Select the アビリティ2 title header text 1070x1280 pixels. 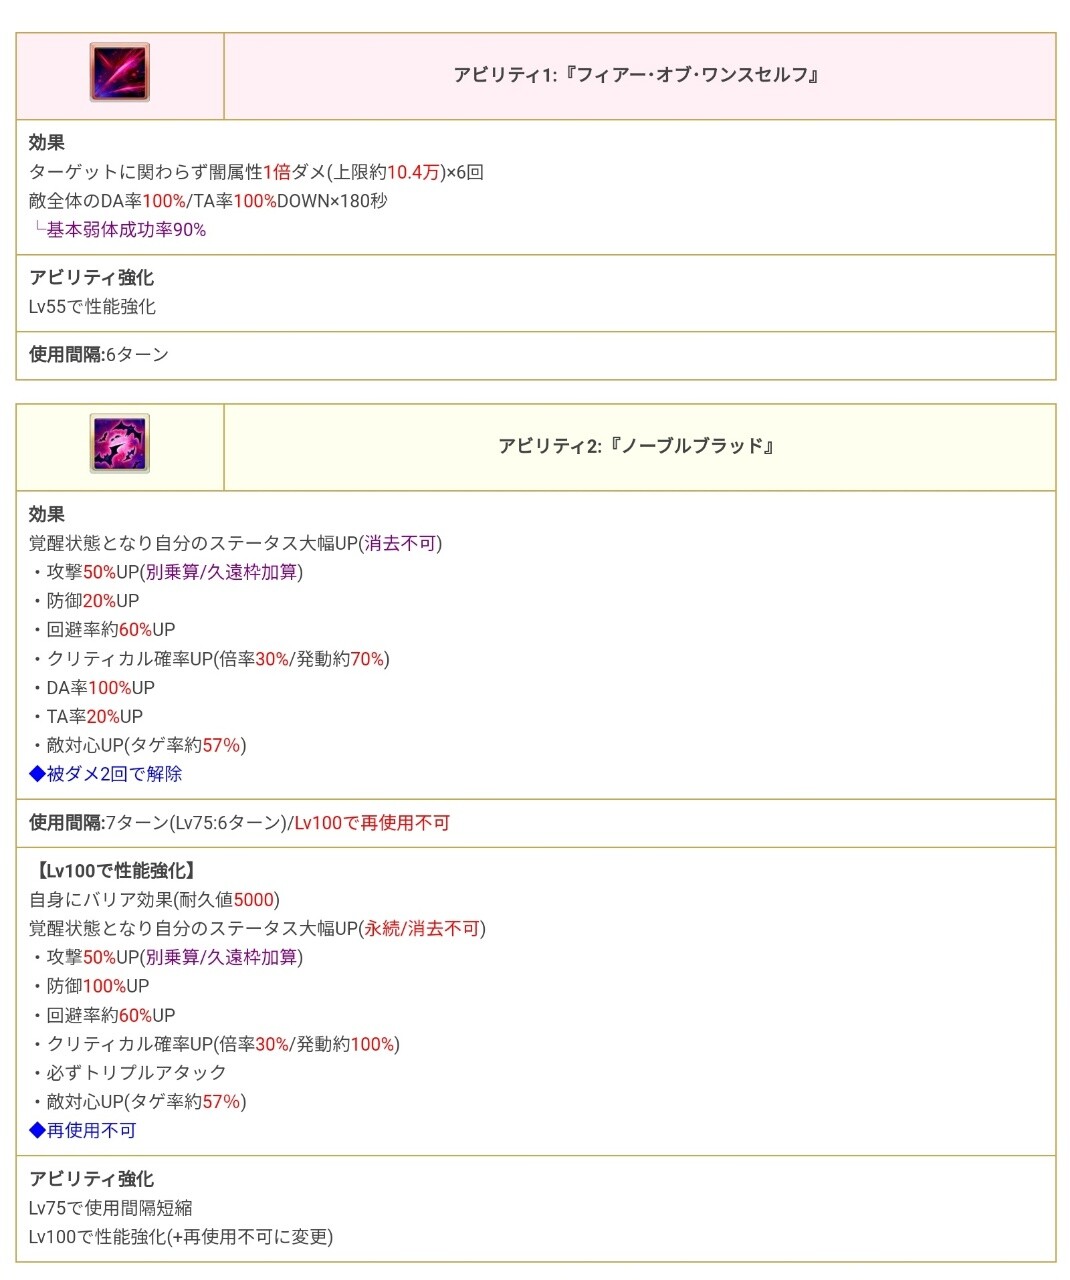(638, 446)
